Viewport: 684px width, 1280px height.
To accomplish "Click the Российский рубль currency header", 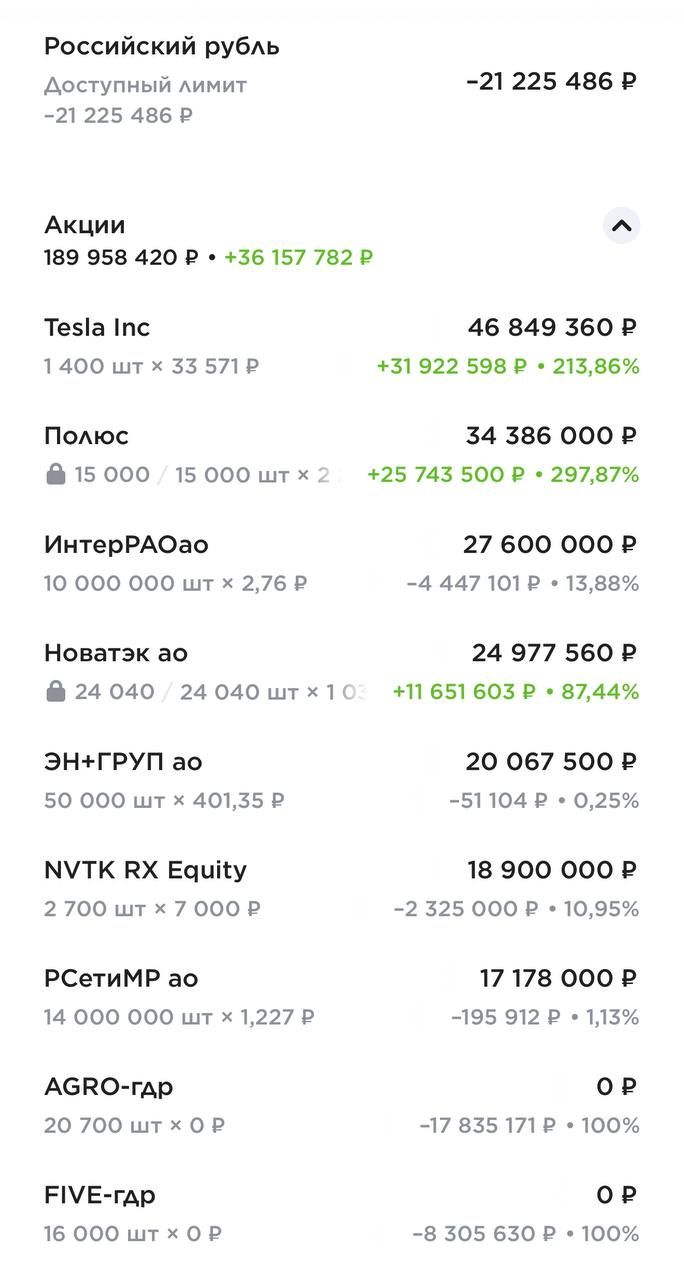I will point(161,47).
